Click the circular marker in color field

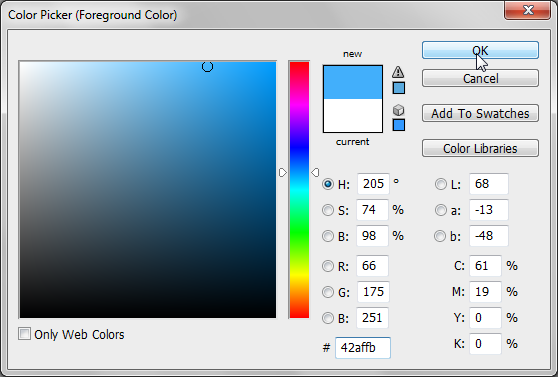pyautogui.click(x=207, y=67)
